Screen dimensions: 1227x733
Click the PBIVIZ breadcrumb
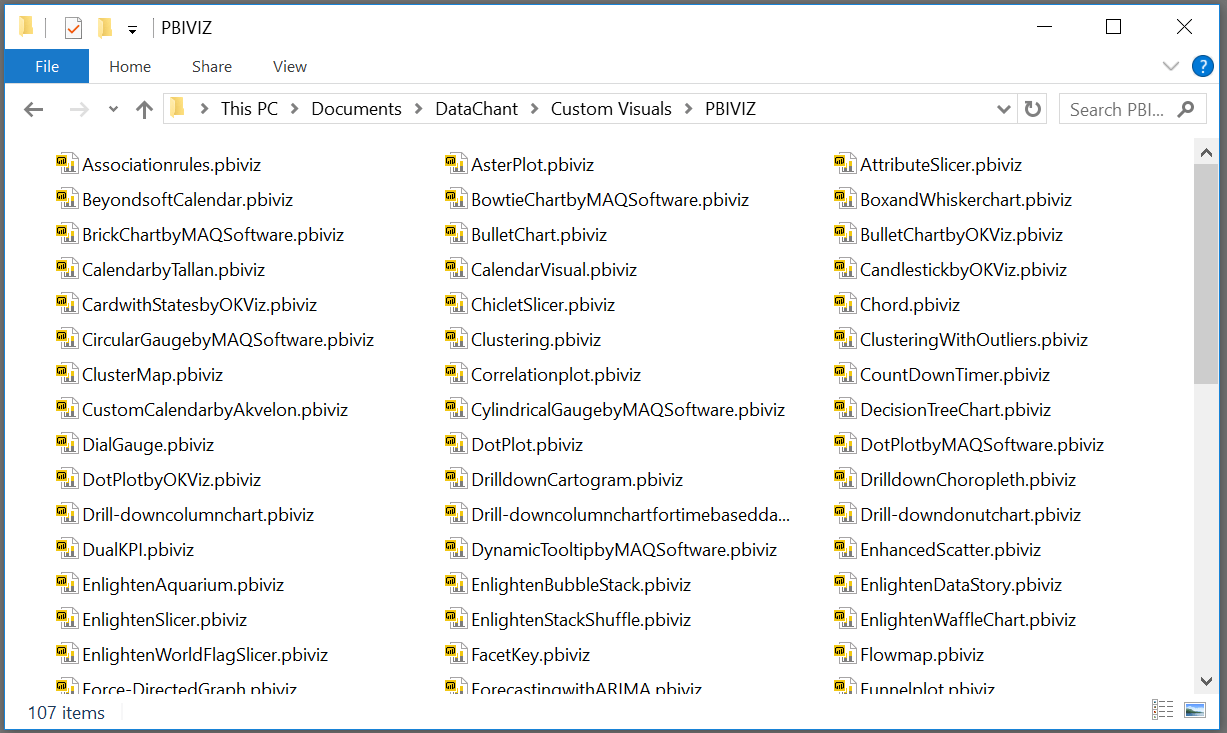click(730, 109)
